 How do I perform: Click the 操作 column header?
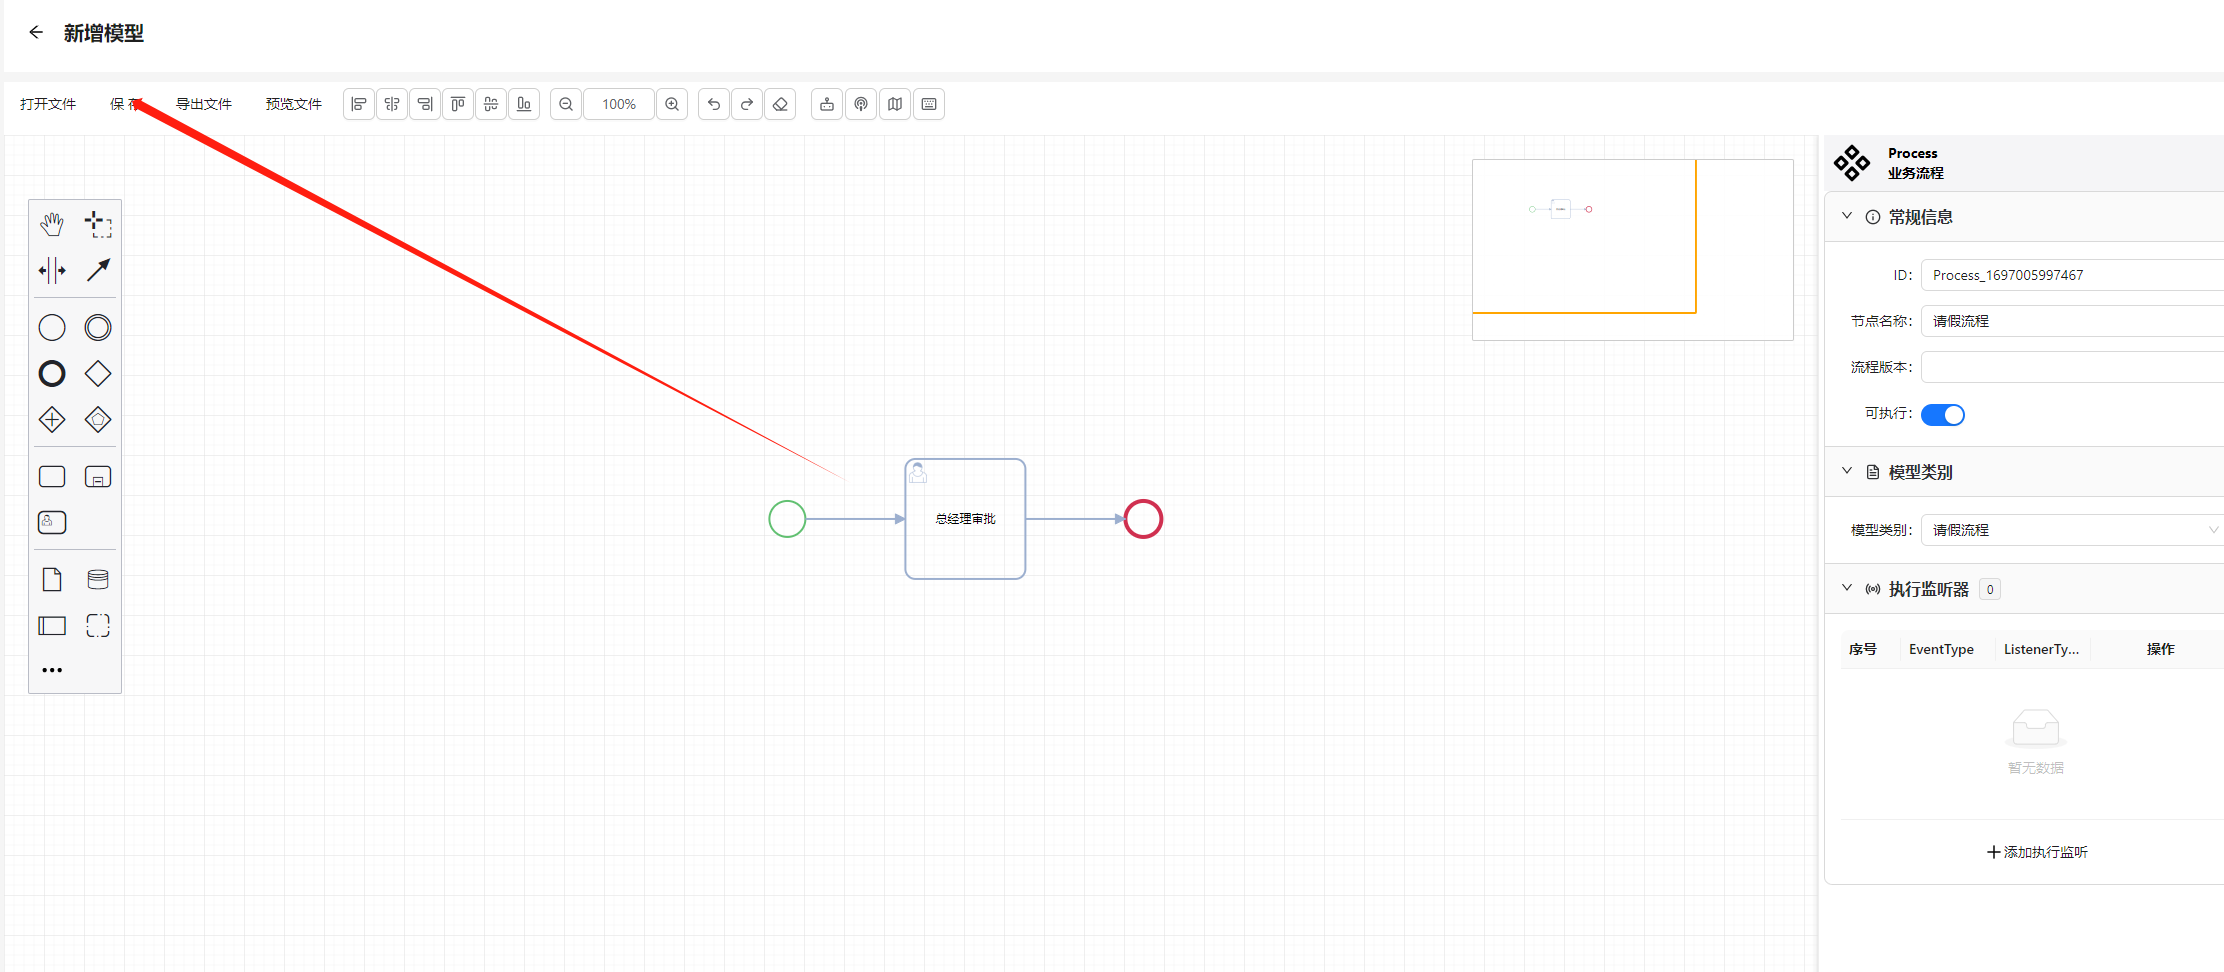(2160, 649)
